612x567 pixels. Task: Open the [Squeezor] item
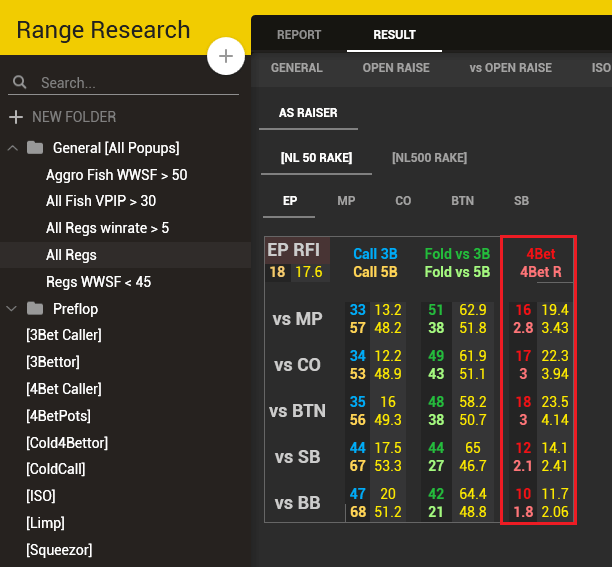(59, 550)
